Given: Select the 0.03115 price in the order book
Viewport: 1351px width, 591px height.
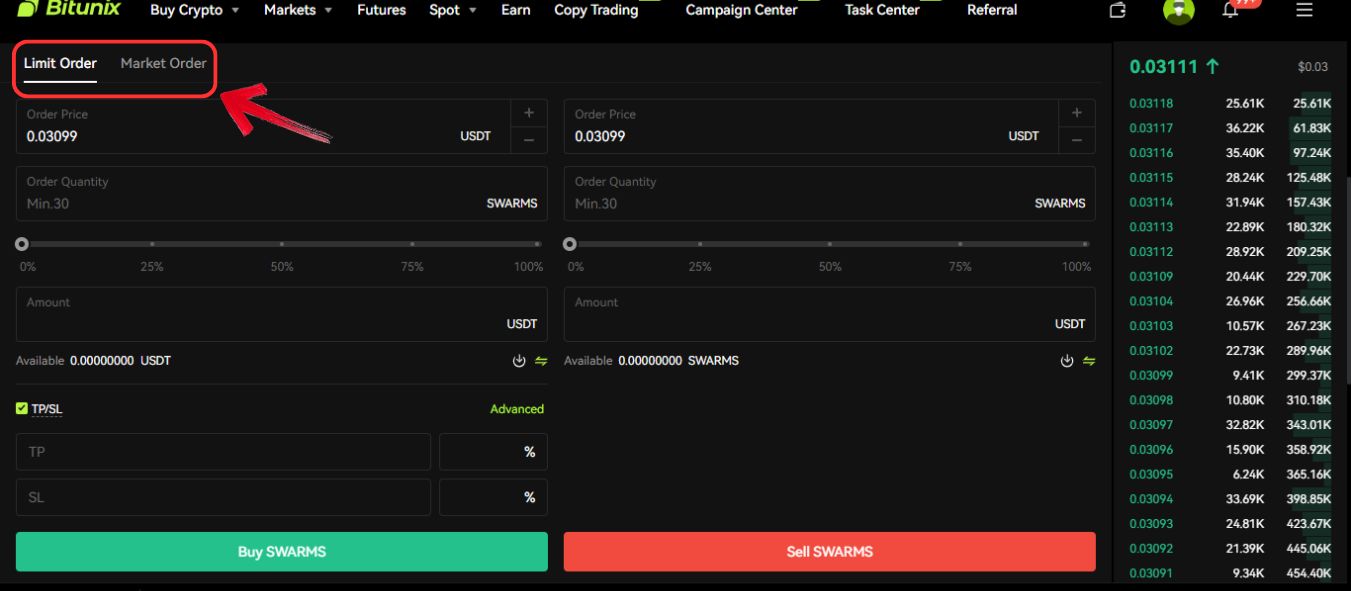Looking at the screenshot, I should click(1151, 177).
